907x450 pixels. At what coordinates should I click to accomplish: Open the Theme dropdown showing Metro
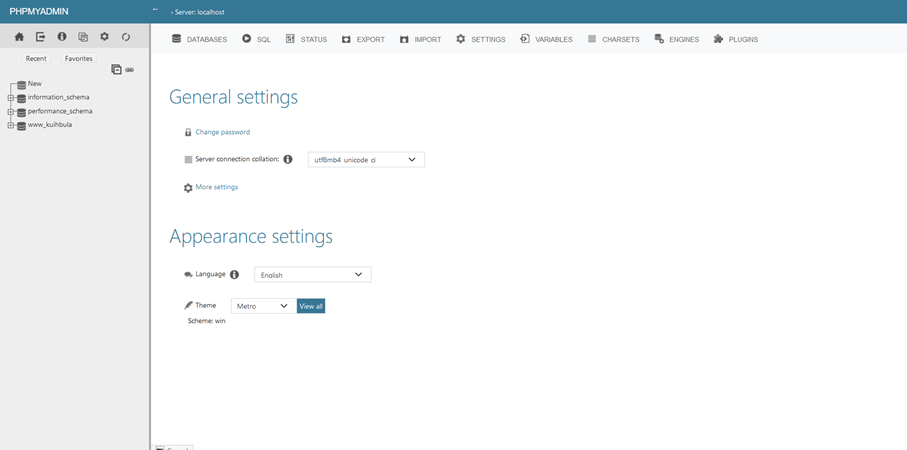(262, 306)
